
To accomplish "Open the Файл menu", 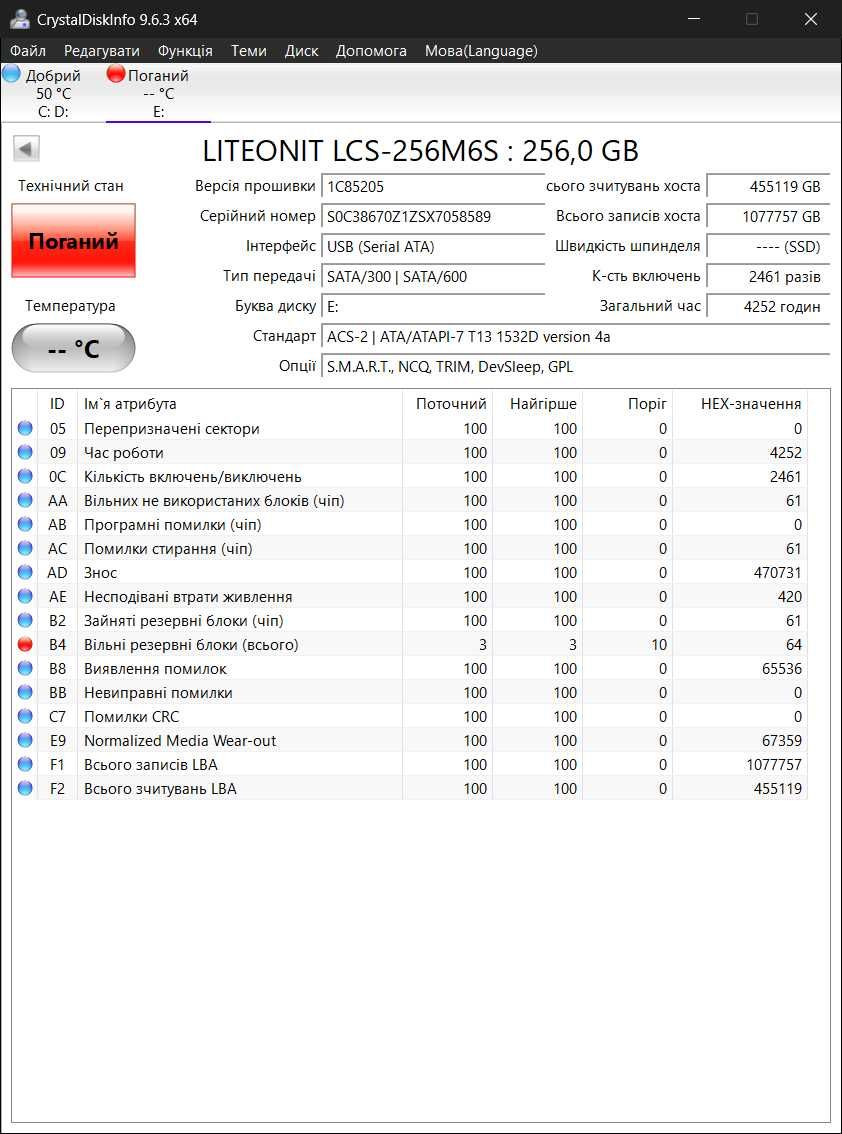I will [28, 51].
